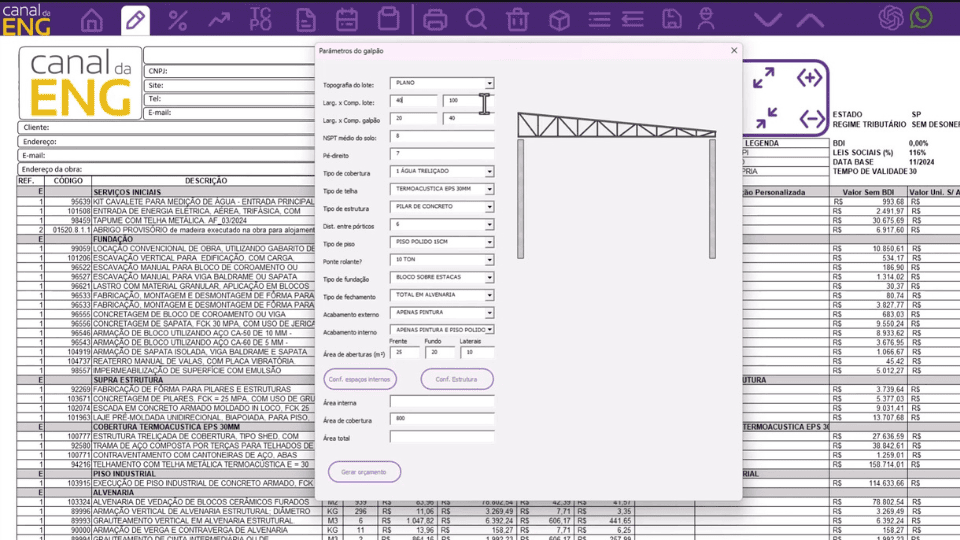Click the outdent list icon
This screenshot has width=960, height=540.
[632, 20]
